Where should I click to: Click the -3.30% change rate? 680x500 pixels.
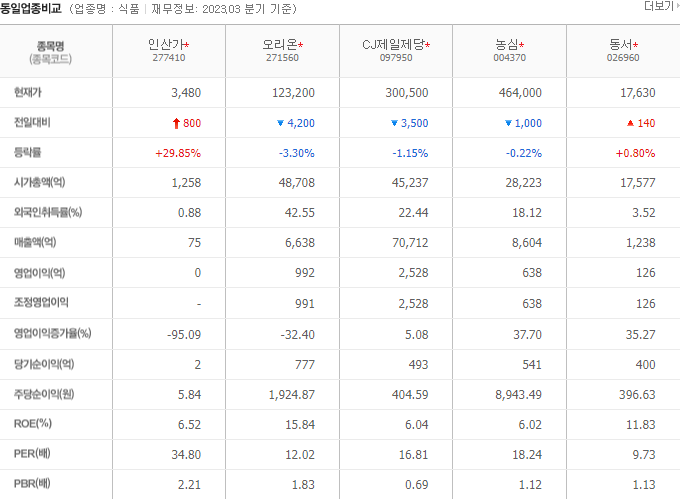coord(297,154)
